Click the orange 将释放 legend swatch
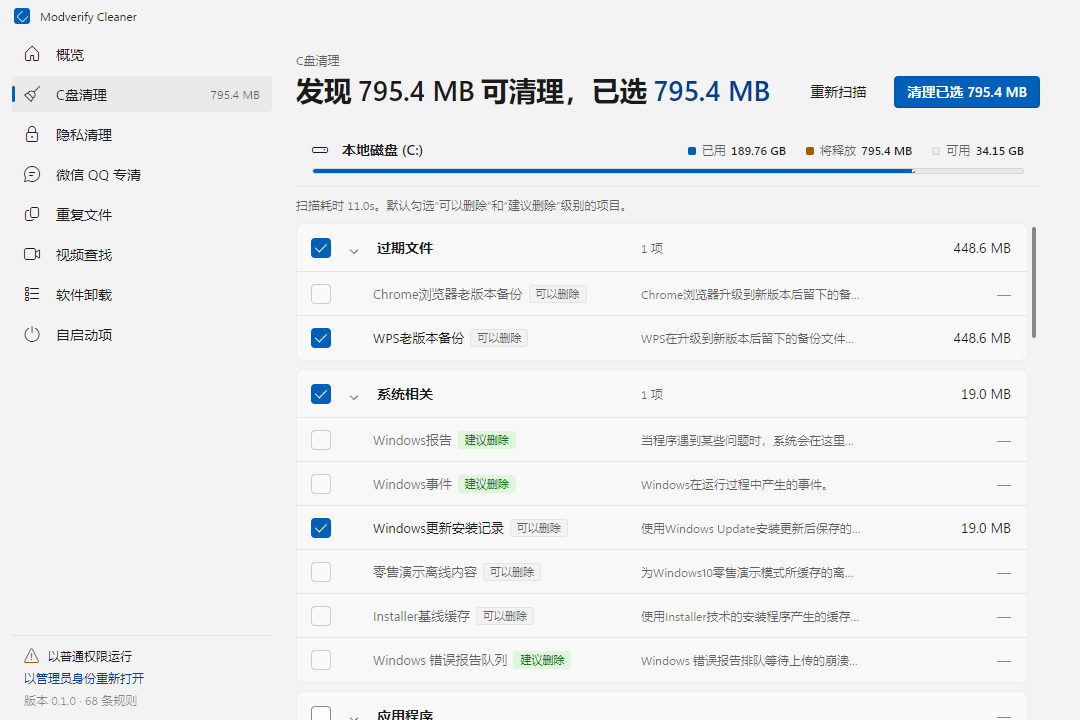This screenshot has width=1080, height=720. [x=810, y=151]
